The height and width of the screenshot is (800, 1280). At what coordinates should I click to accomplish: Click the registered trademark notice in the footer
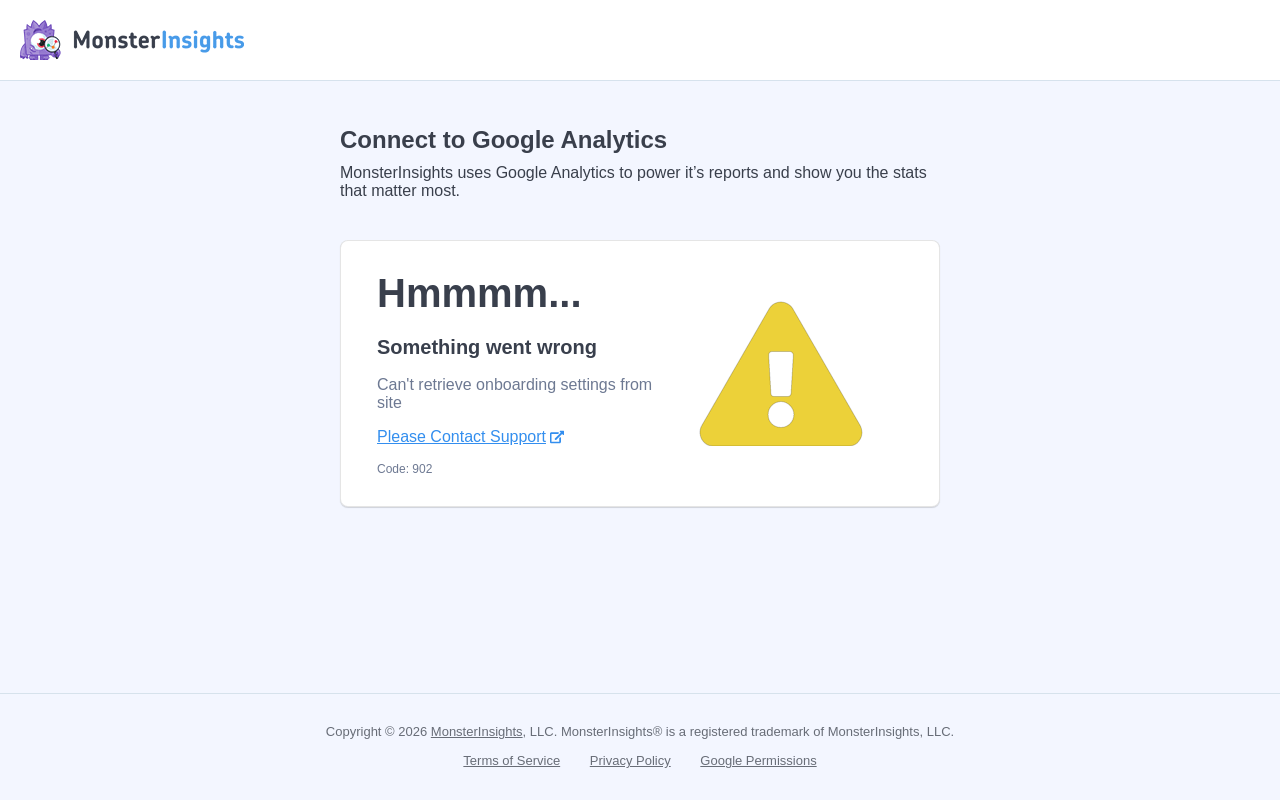757,732
